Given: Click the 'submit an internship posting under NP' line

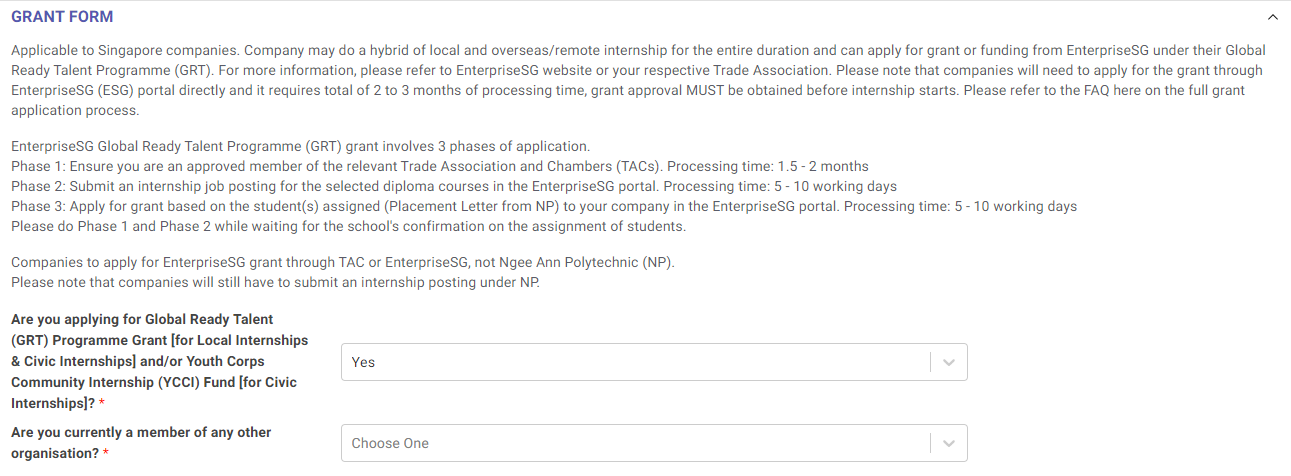Looking at the screenshot, I should (275, 283).
